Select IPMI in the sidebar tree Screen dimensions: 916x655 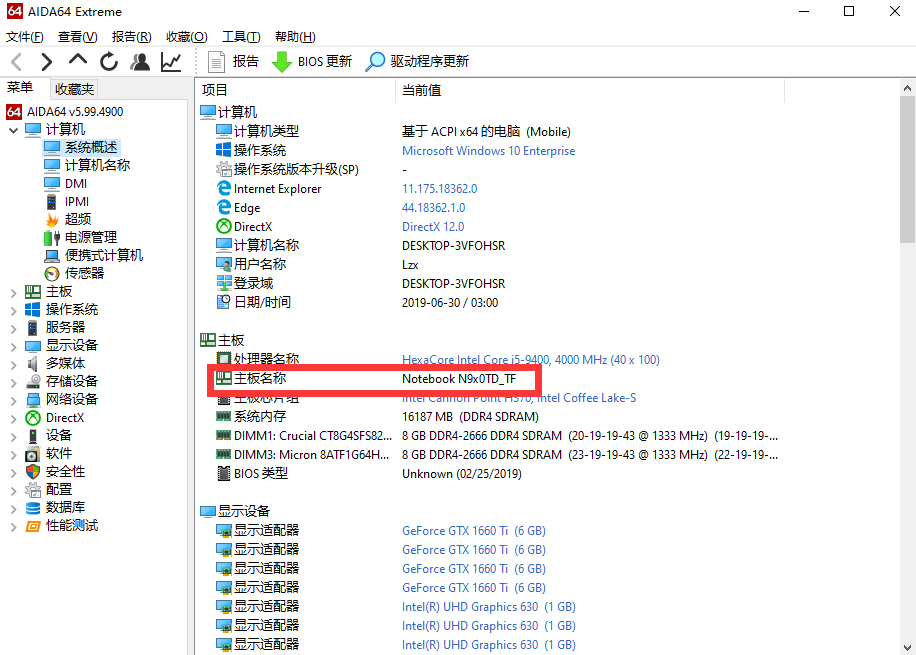click(77, 202)
